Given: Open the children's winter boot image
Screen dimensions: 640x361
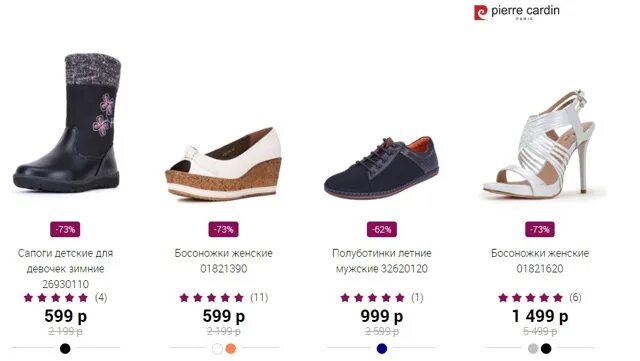Looking at the screenshot, I should [67, 123].
